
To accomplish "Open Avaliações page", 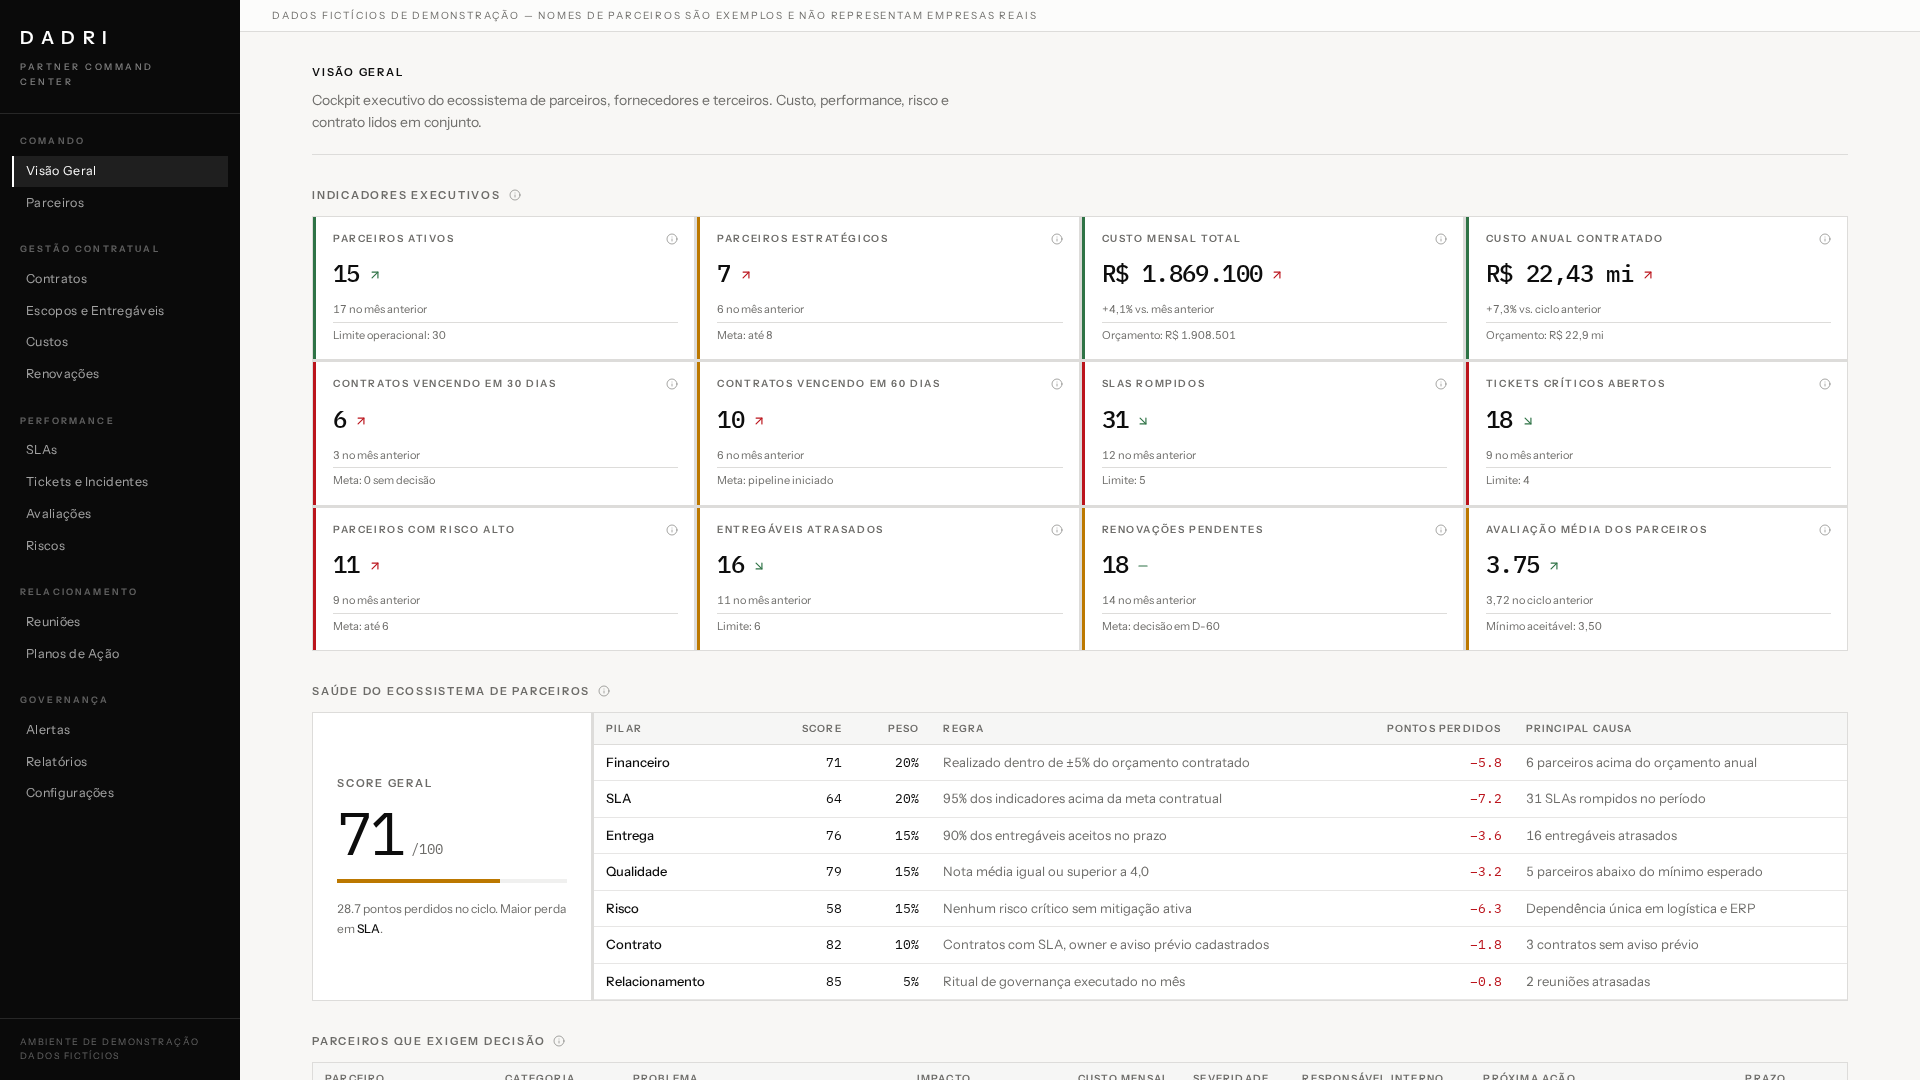I will 120,514.
